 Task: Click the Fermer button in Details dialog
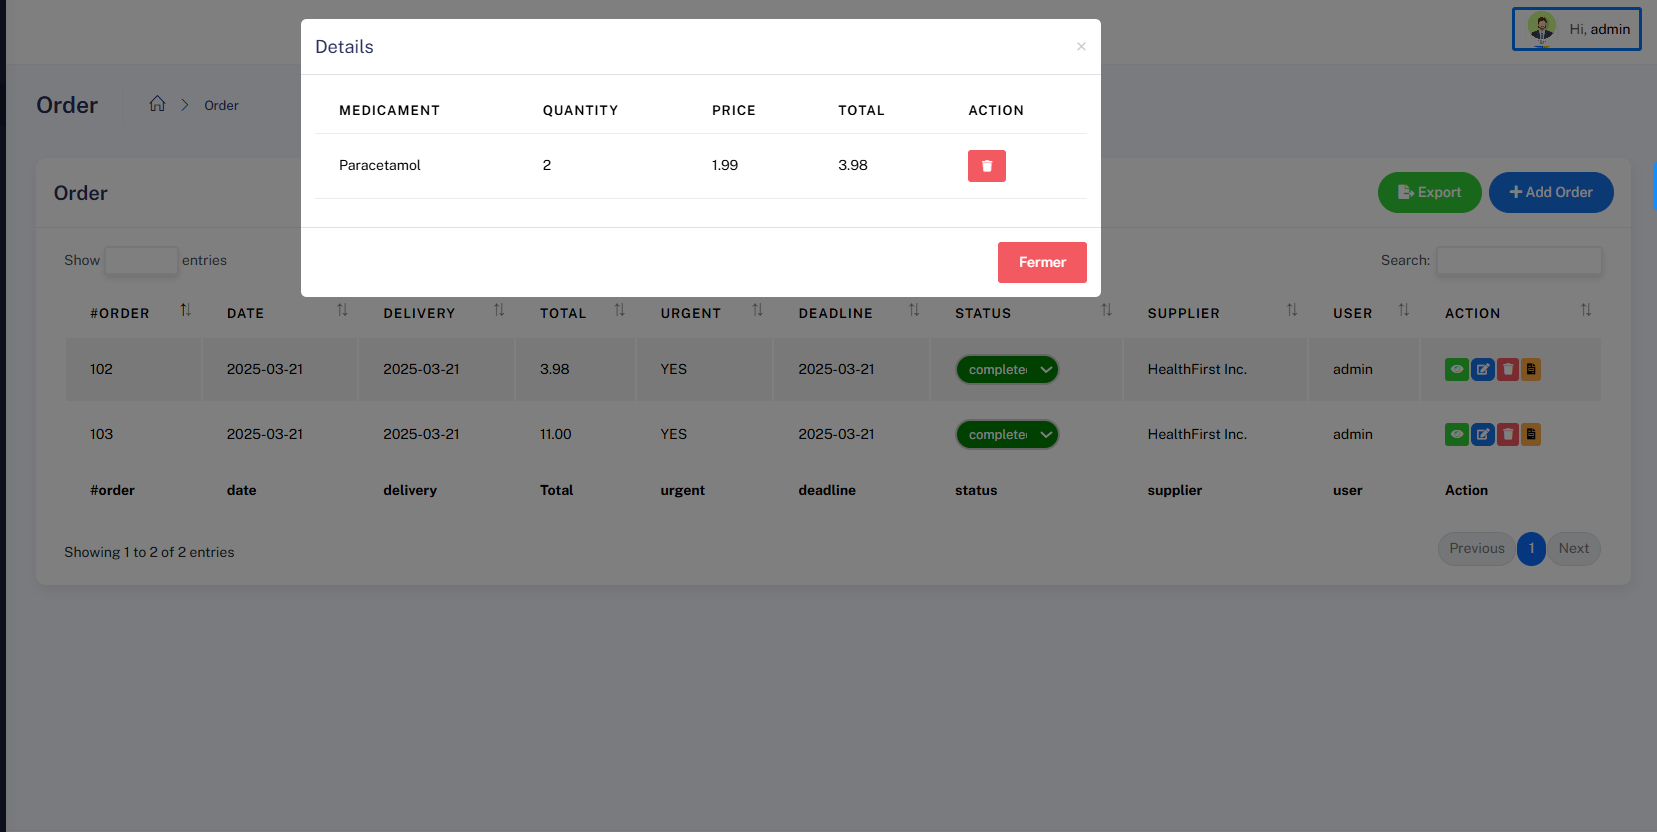(x=1042, y=262)
